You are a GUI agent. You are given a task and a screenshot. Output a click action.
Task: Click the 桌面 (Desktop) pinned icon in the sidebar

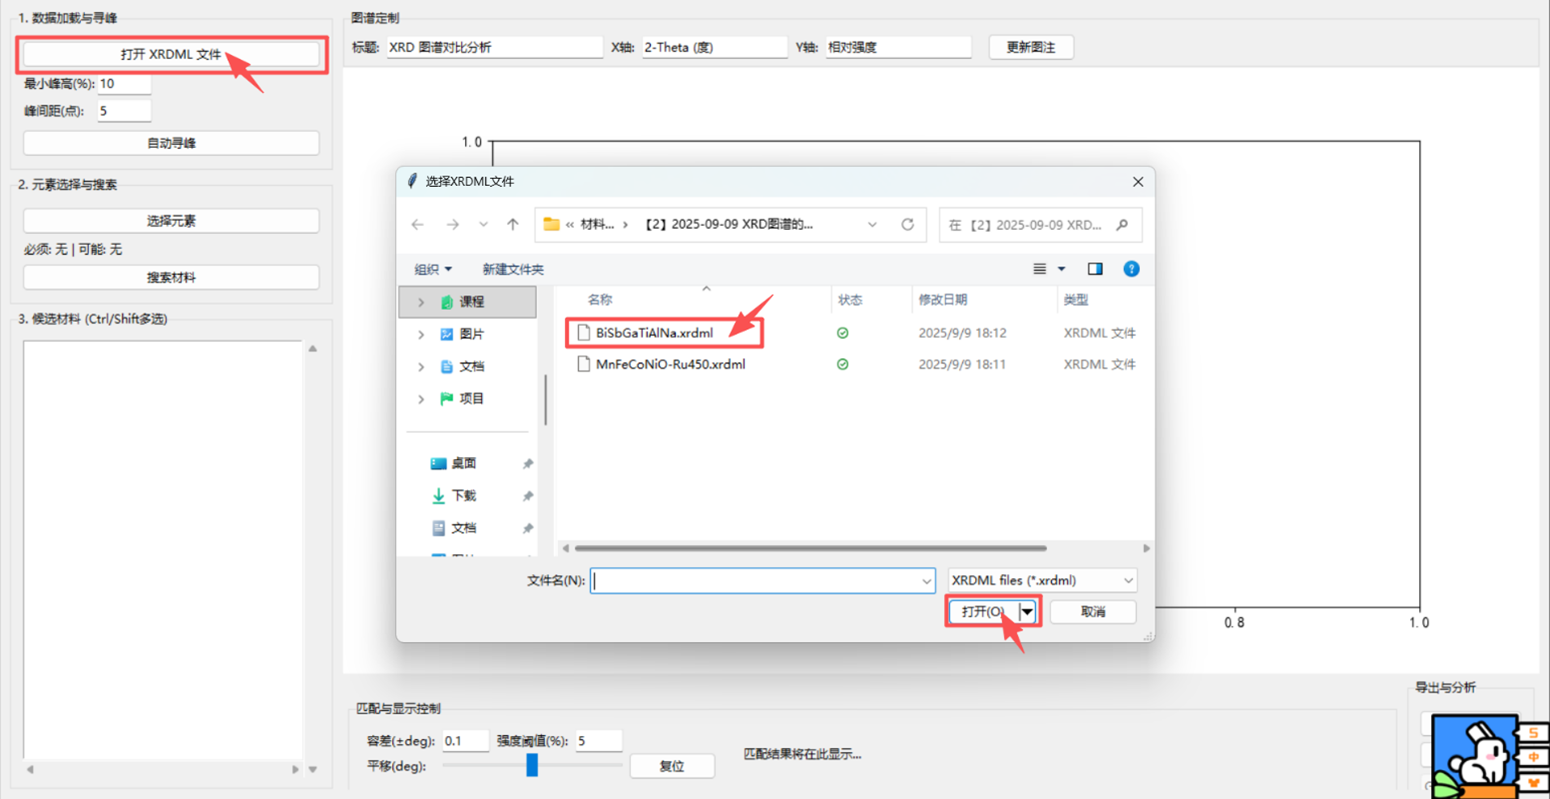pyautogui.click(x=437, y=462)
